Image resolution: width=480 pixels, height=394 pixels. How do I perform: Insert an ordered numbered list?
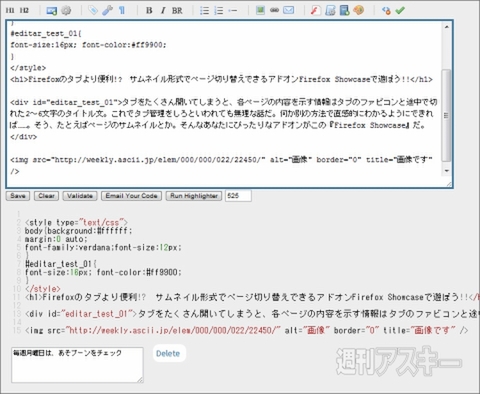click(x=219, y=11)
